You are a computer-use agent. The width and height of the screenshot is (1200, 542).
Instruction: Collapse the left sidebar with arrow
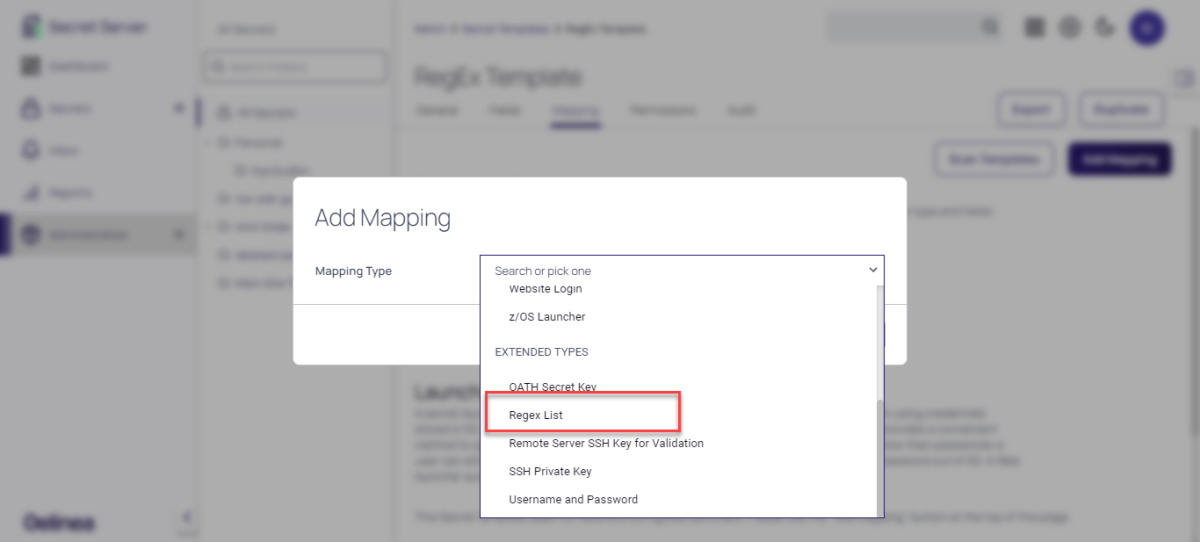pyautogui.click(x=184, y=517)
